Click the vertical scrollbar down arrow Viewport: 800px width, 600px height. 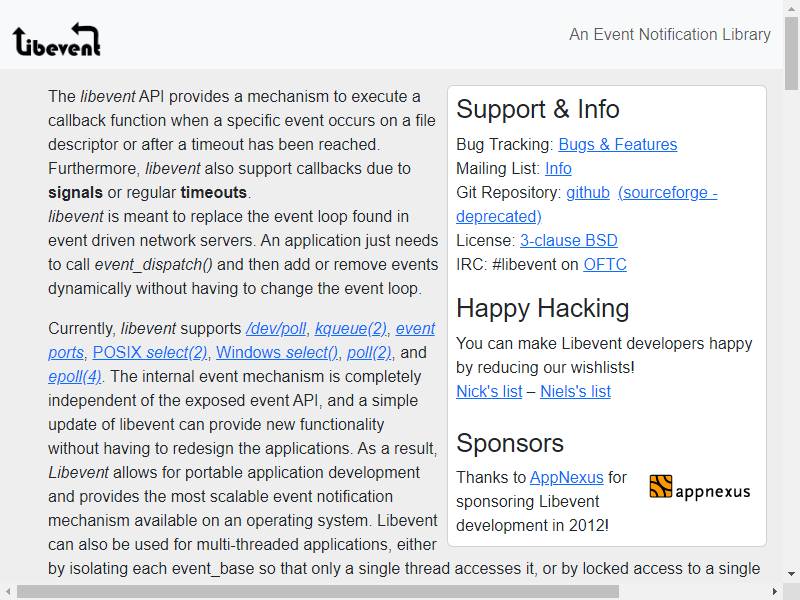791,573
